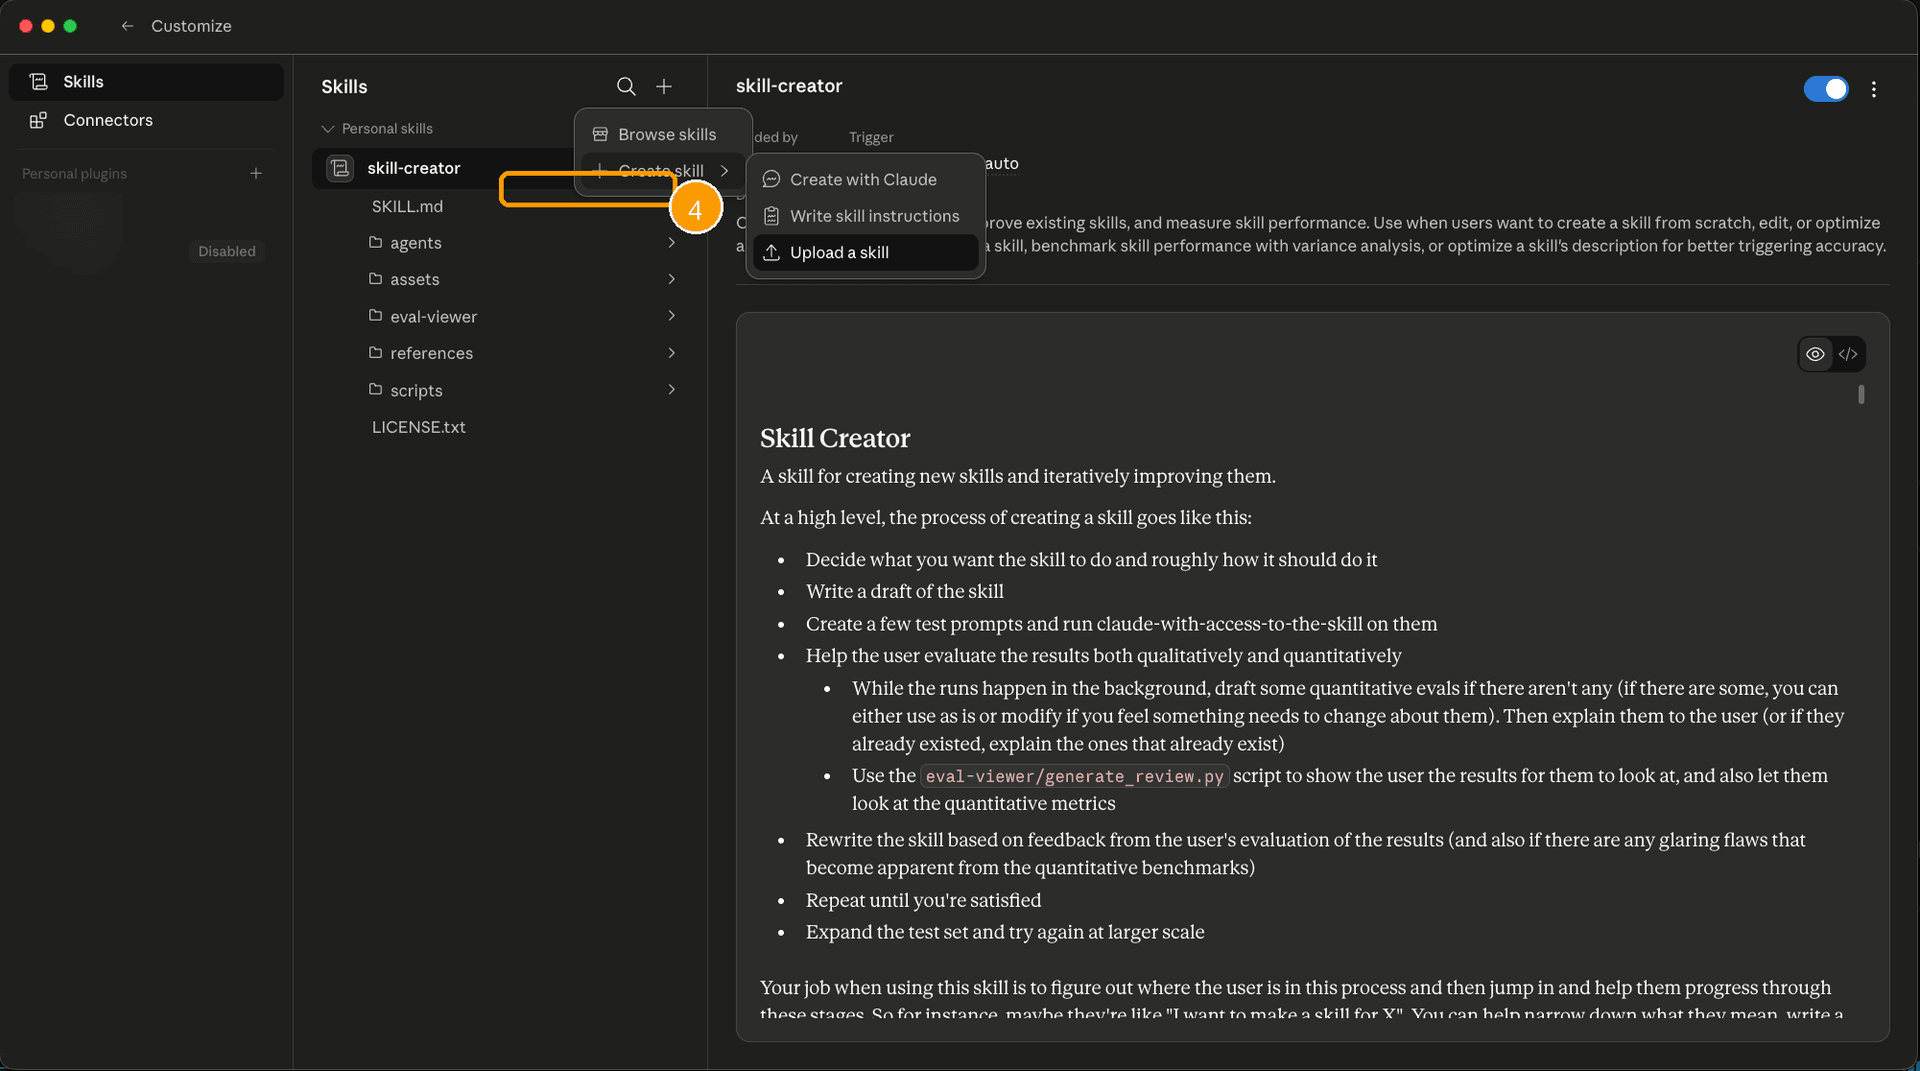The image size is (1920, 1071).
Task: Expand the assets folder chevron
Action: pos(671,279)
